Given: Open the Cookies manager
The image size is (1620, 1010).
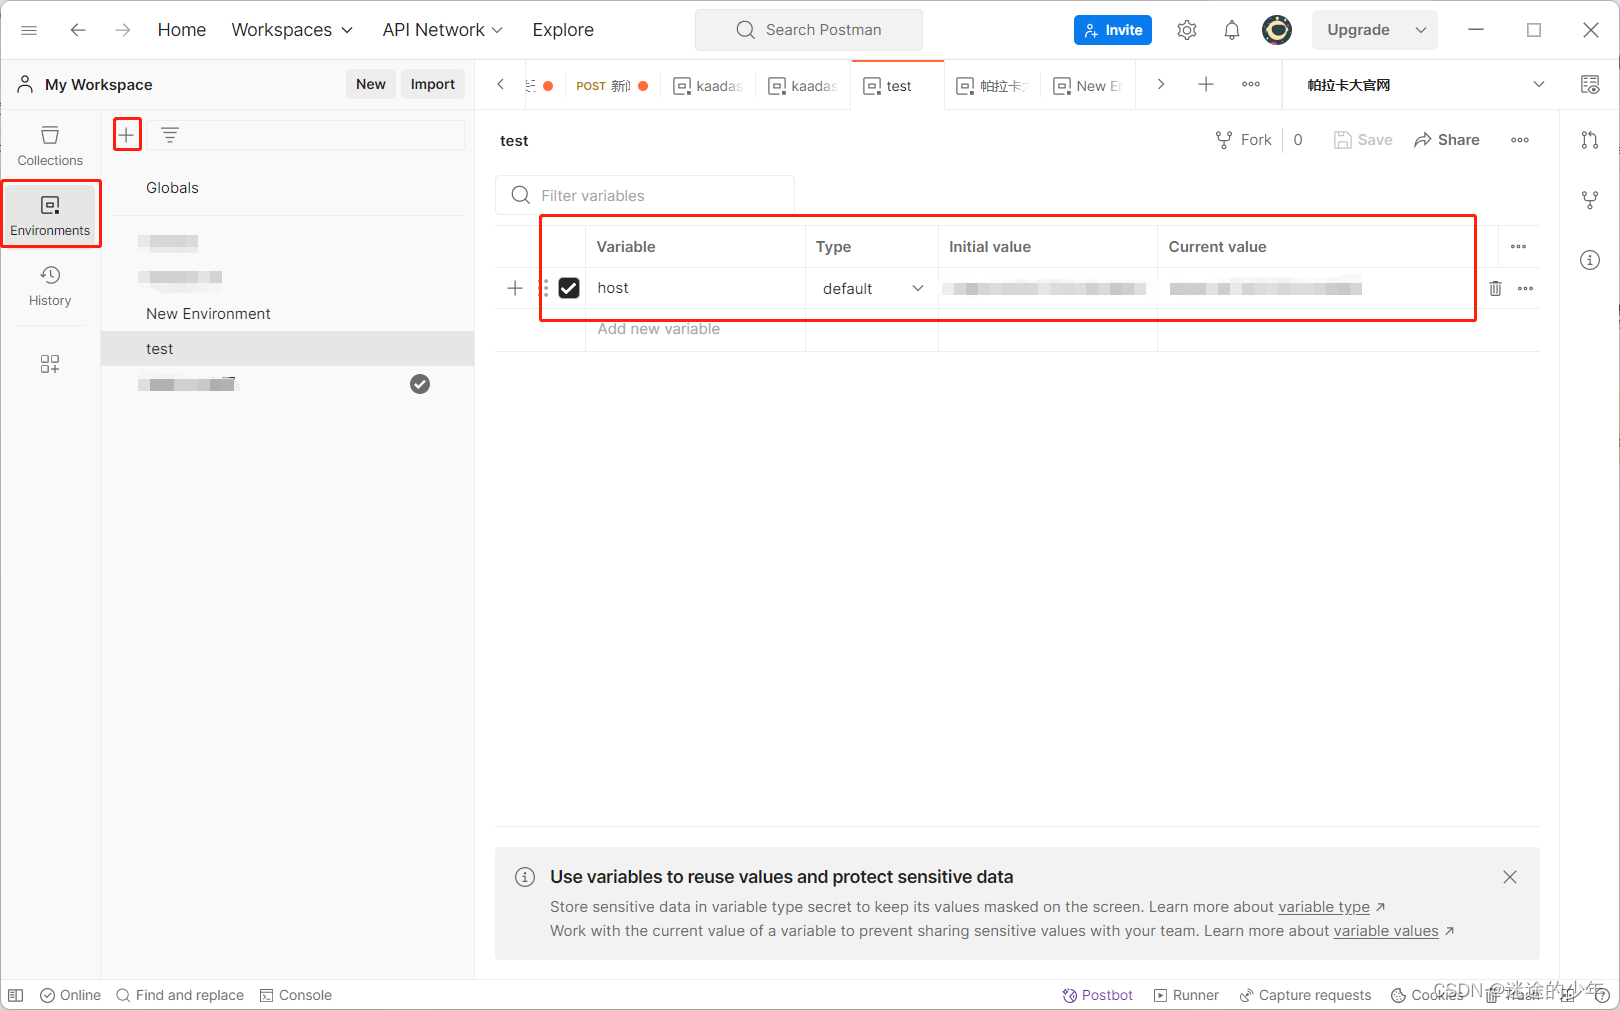Looking at the screenshot, I should [1427, 995].
